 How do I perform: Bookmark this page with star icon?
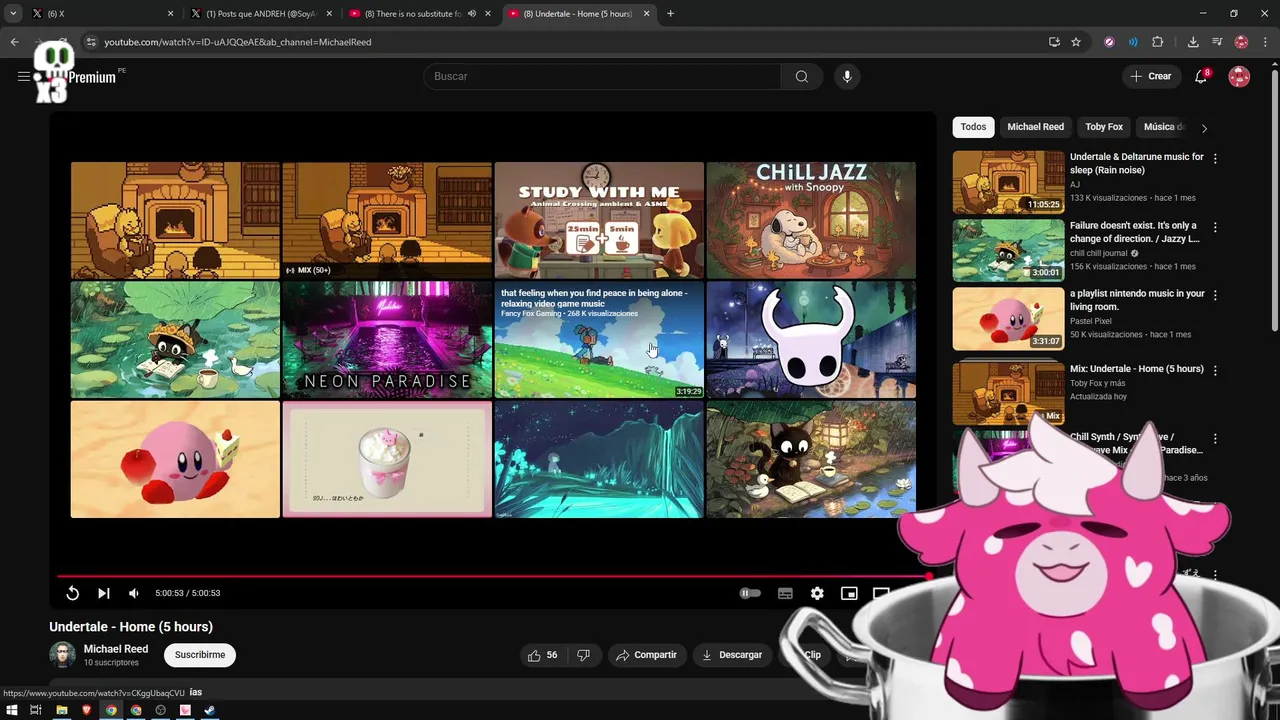(x=1076, y=42)
